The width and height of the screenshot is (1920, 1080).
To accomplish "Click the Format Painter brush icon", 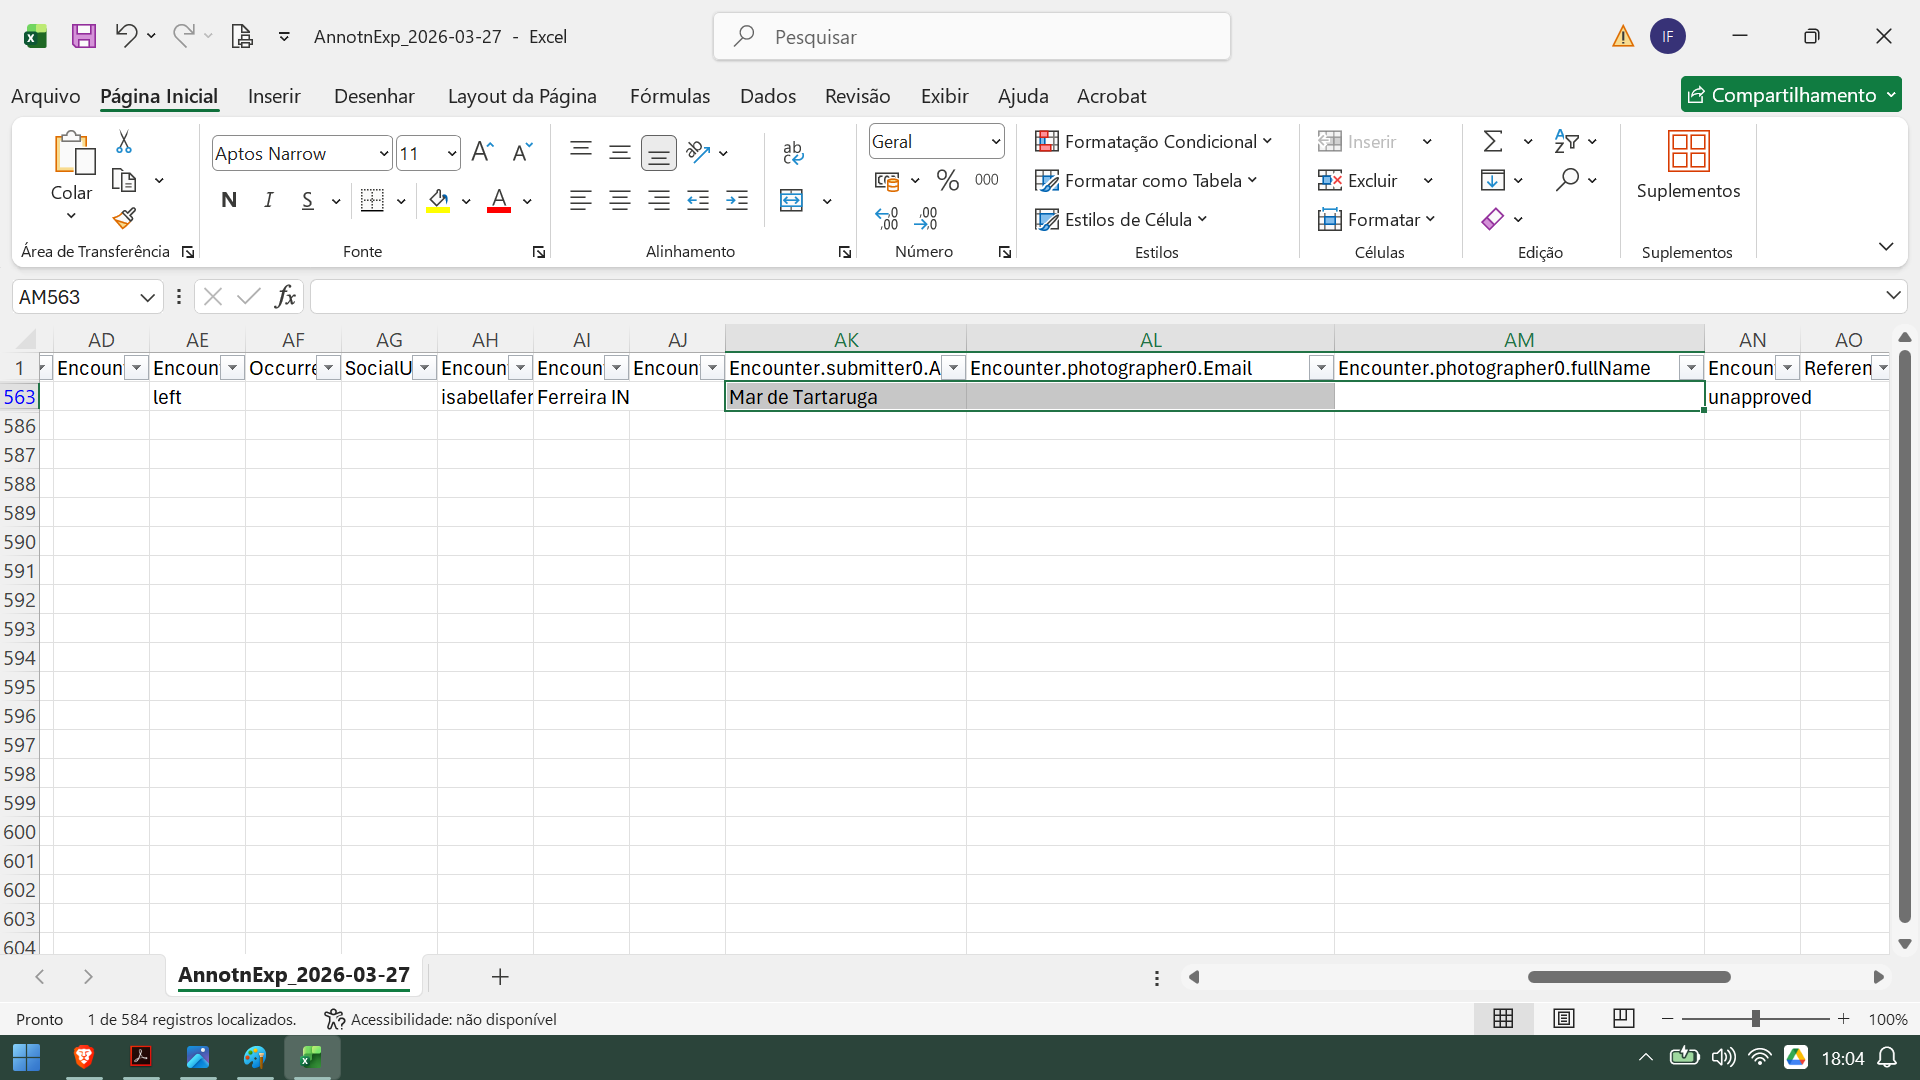I will click(124, 218).
